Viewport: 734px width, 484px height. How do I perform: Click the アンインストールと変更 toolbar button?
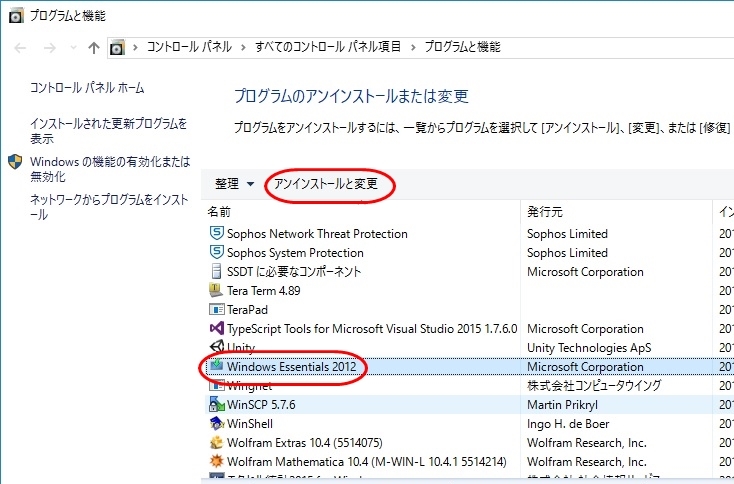click(325, 184)
